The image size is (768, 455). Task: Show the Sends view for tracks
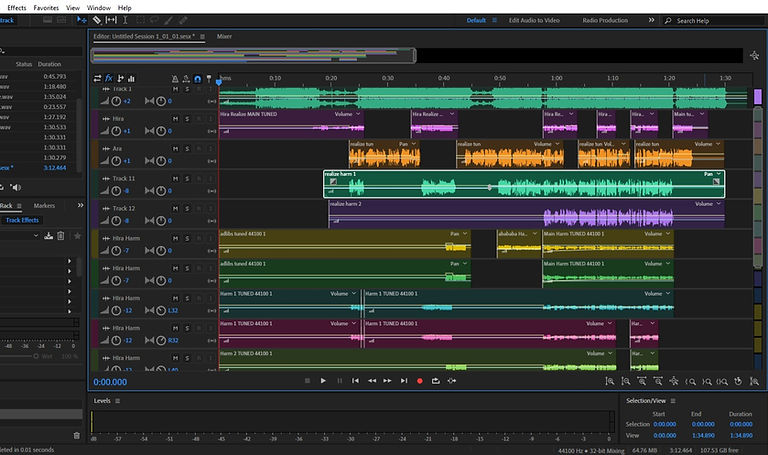coord(120,78)
